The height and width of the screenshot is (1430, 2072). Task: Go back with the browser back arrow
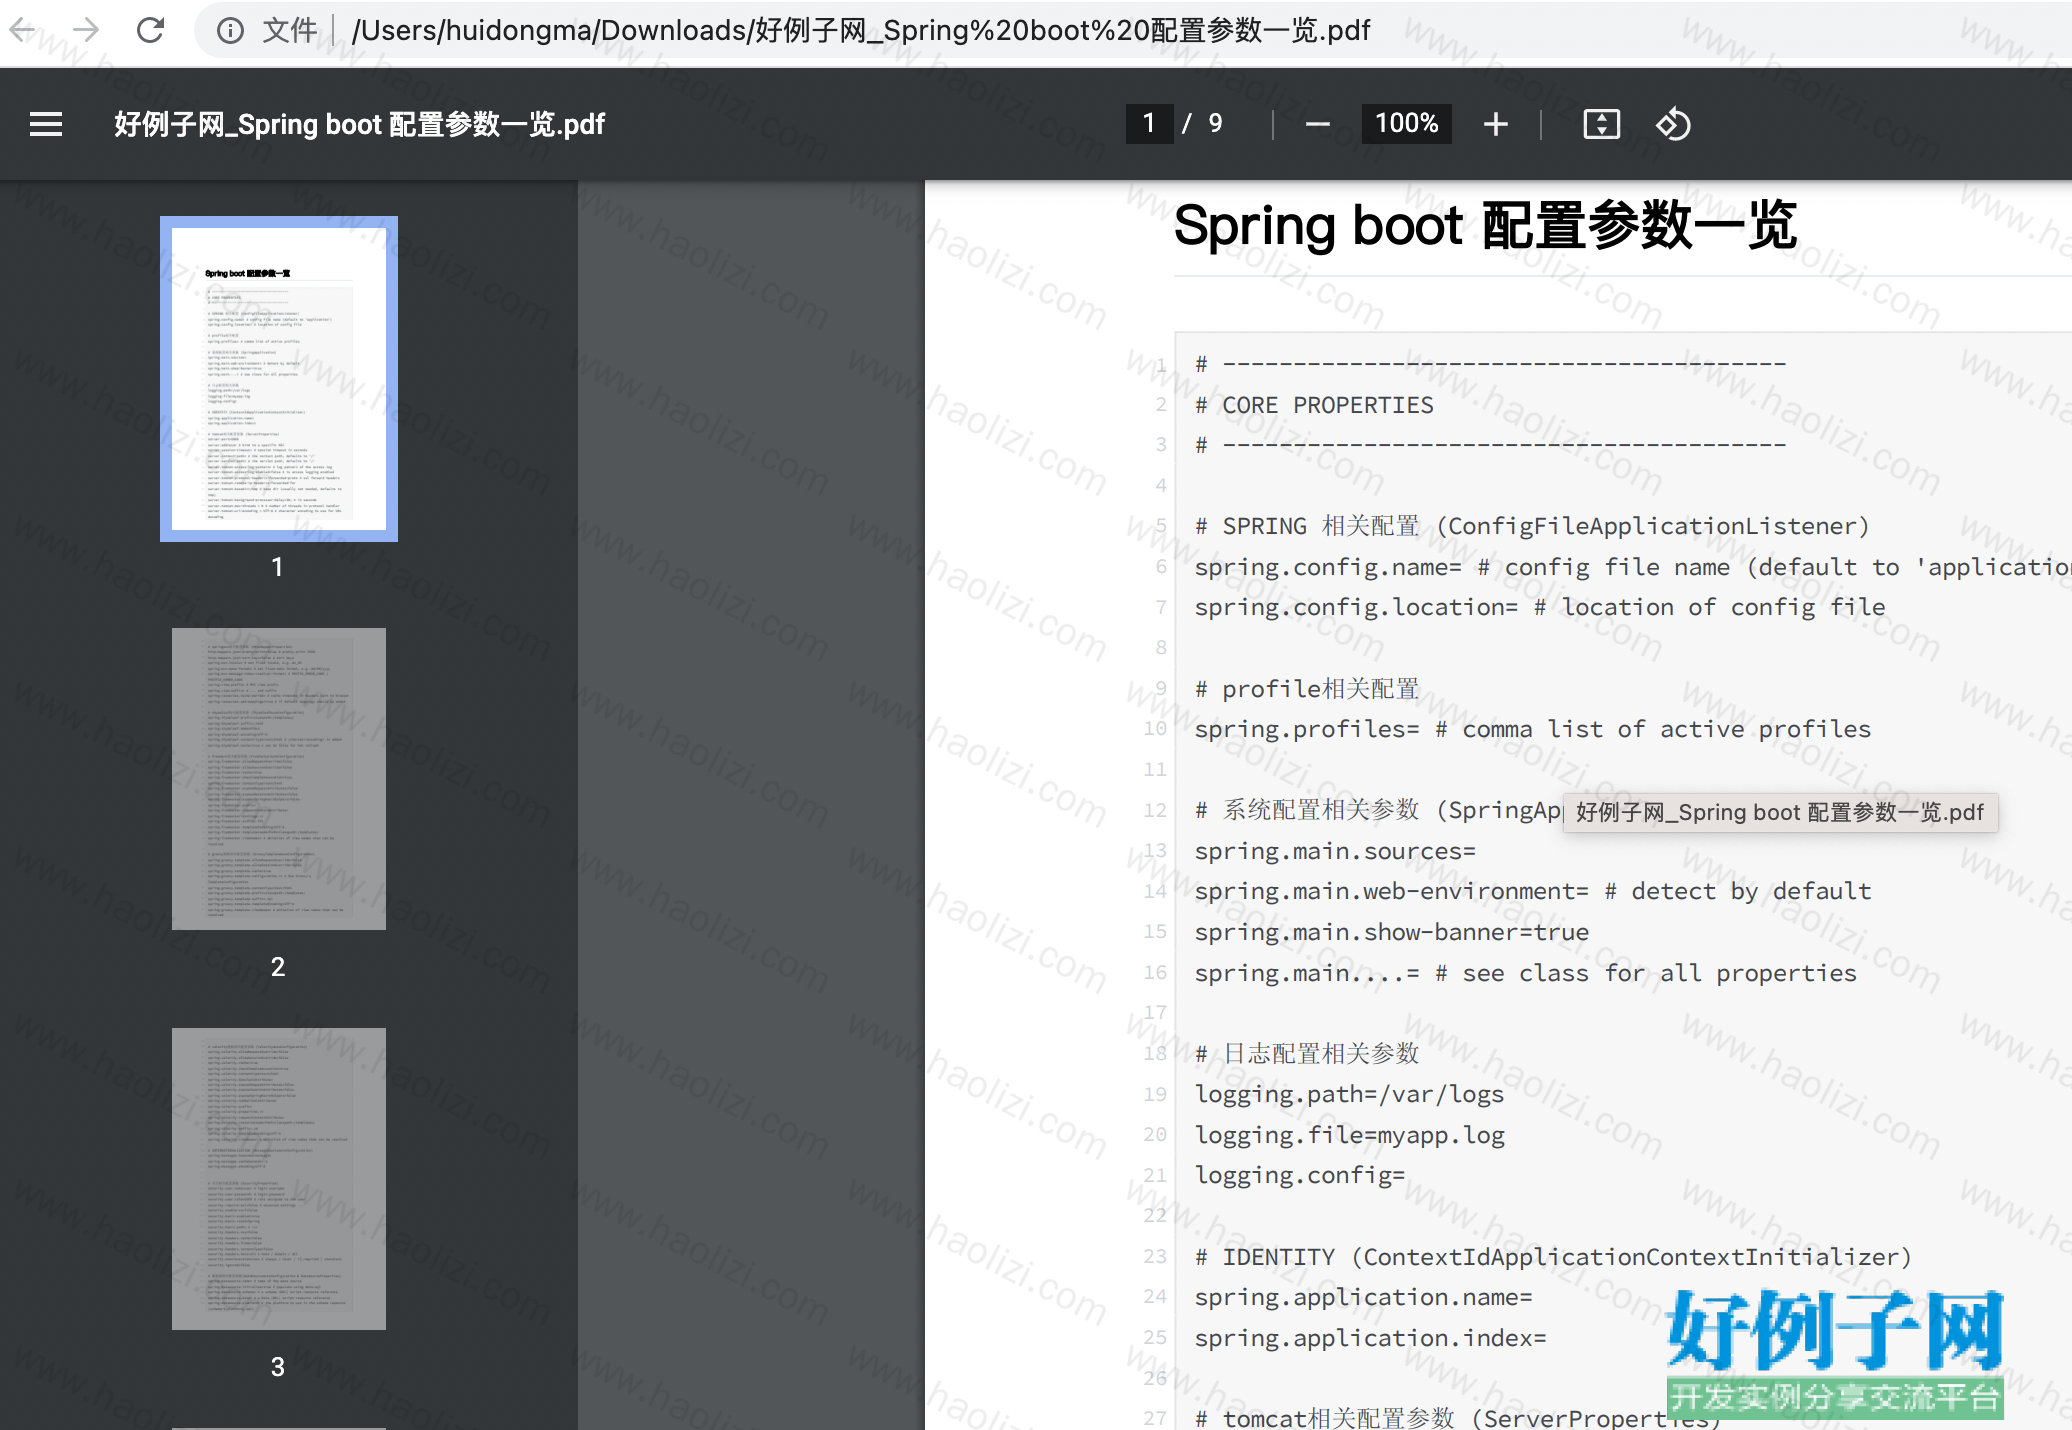click(23, 30)
